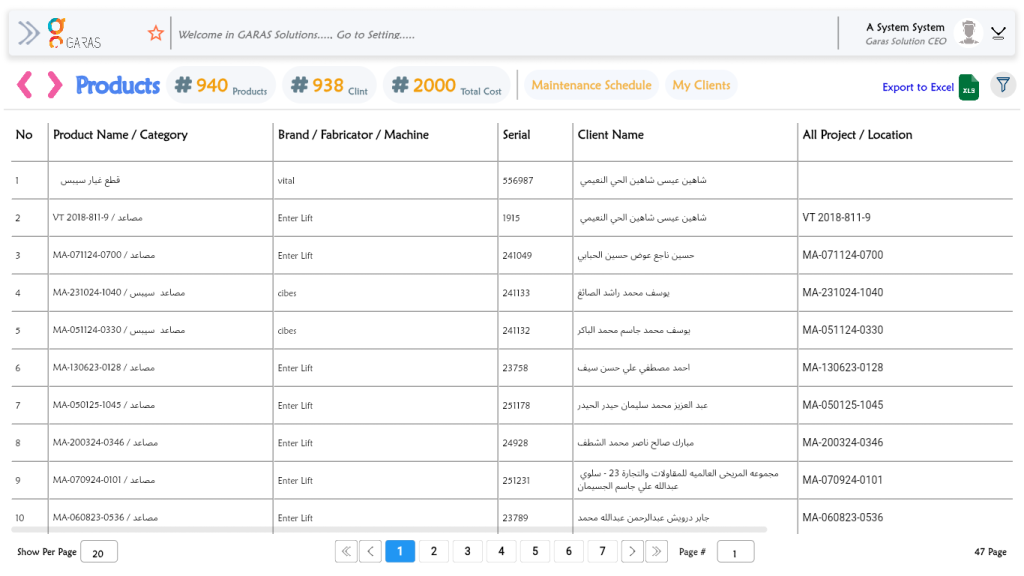Viewport: 1024px width, 576px height.
Task: Click the next page single arrow
Action: coord(632,551)
